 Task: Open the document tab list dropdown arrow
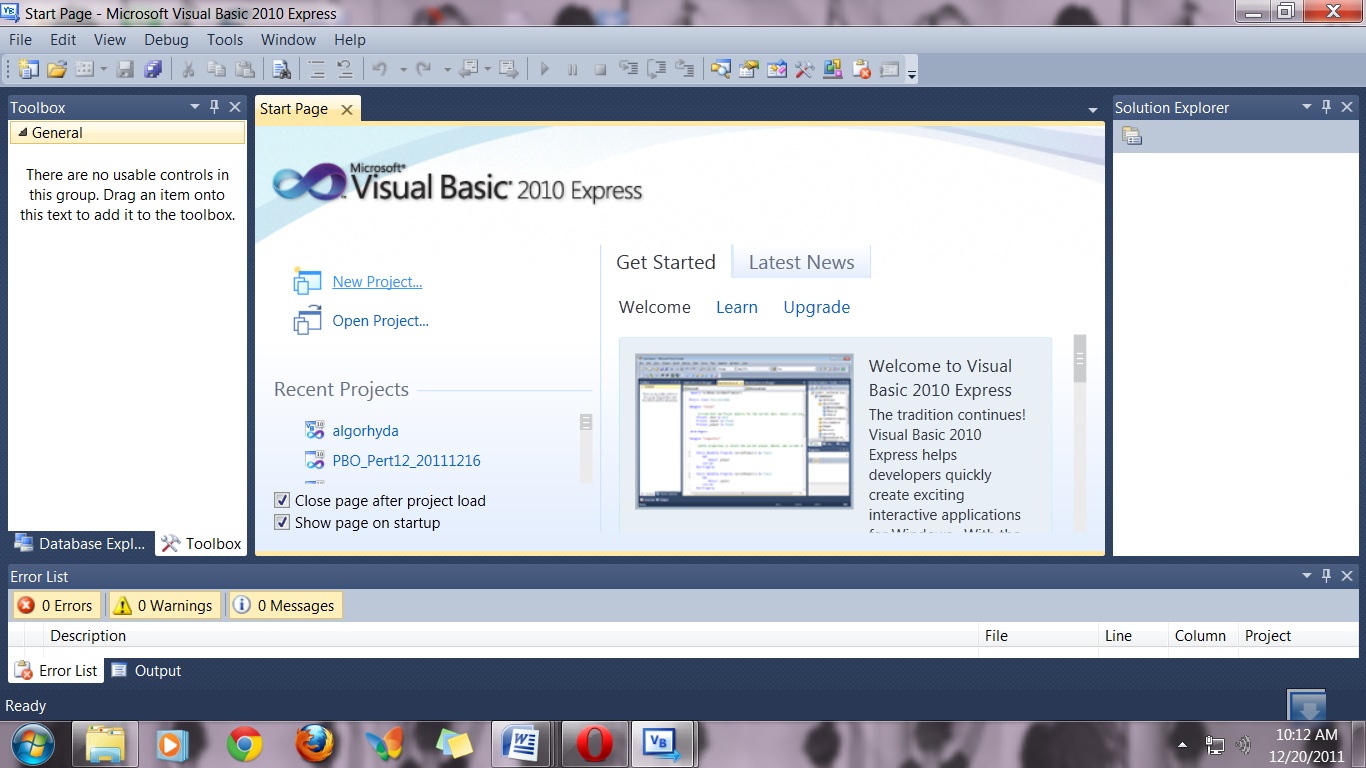click(x=1093, y=109)
